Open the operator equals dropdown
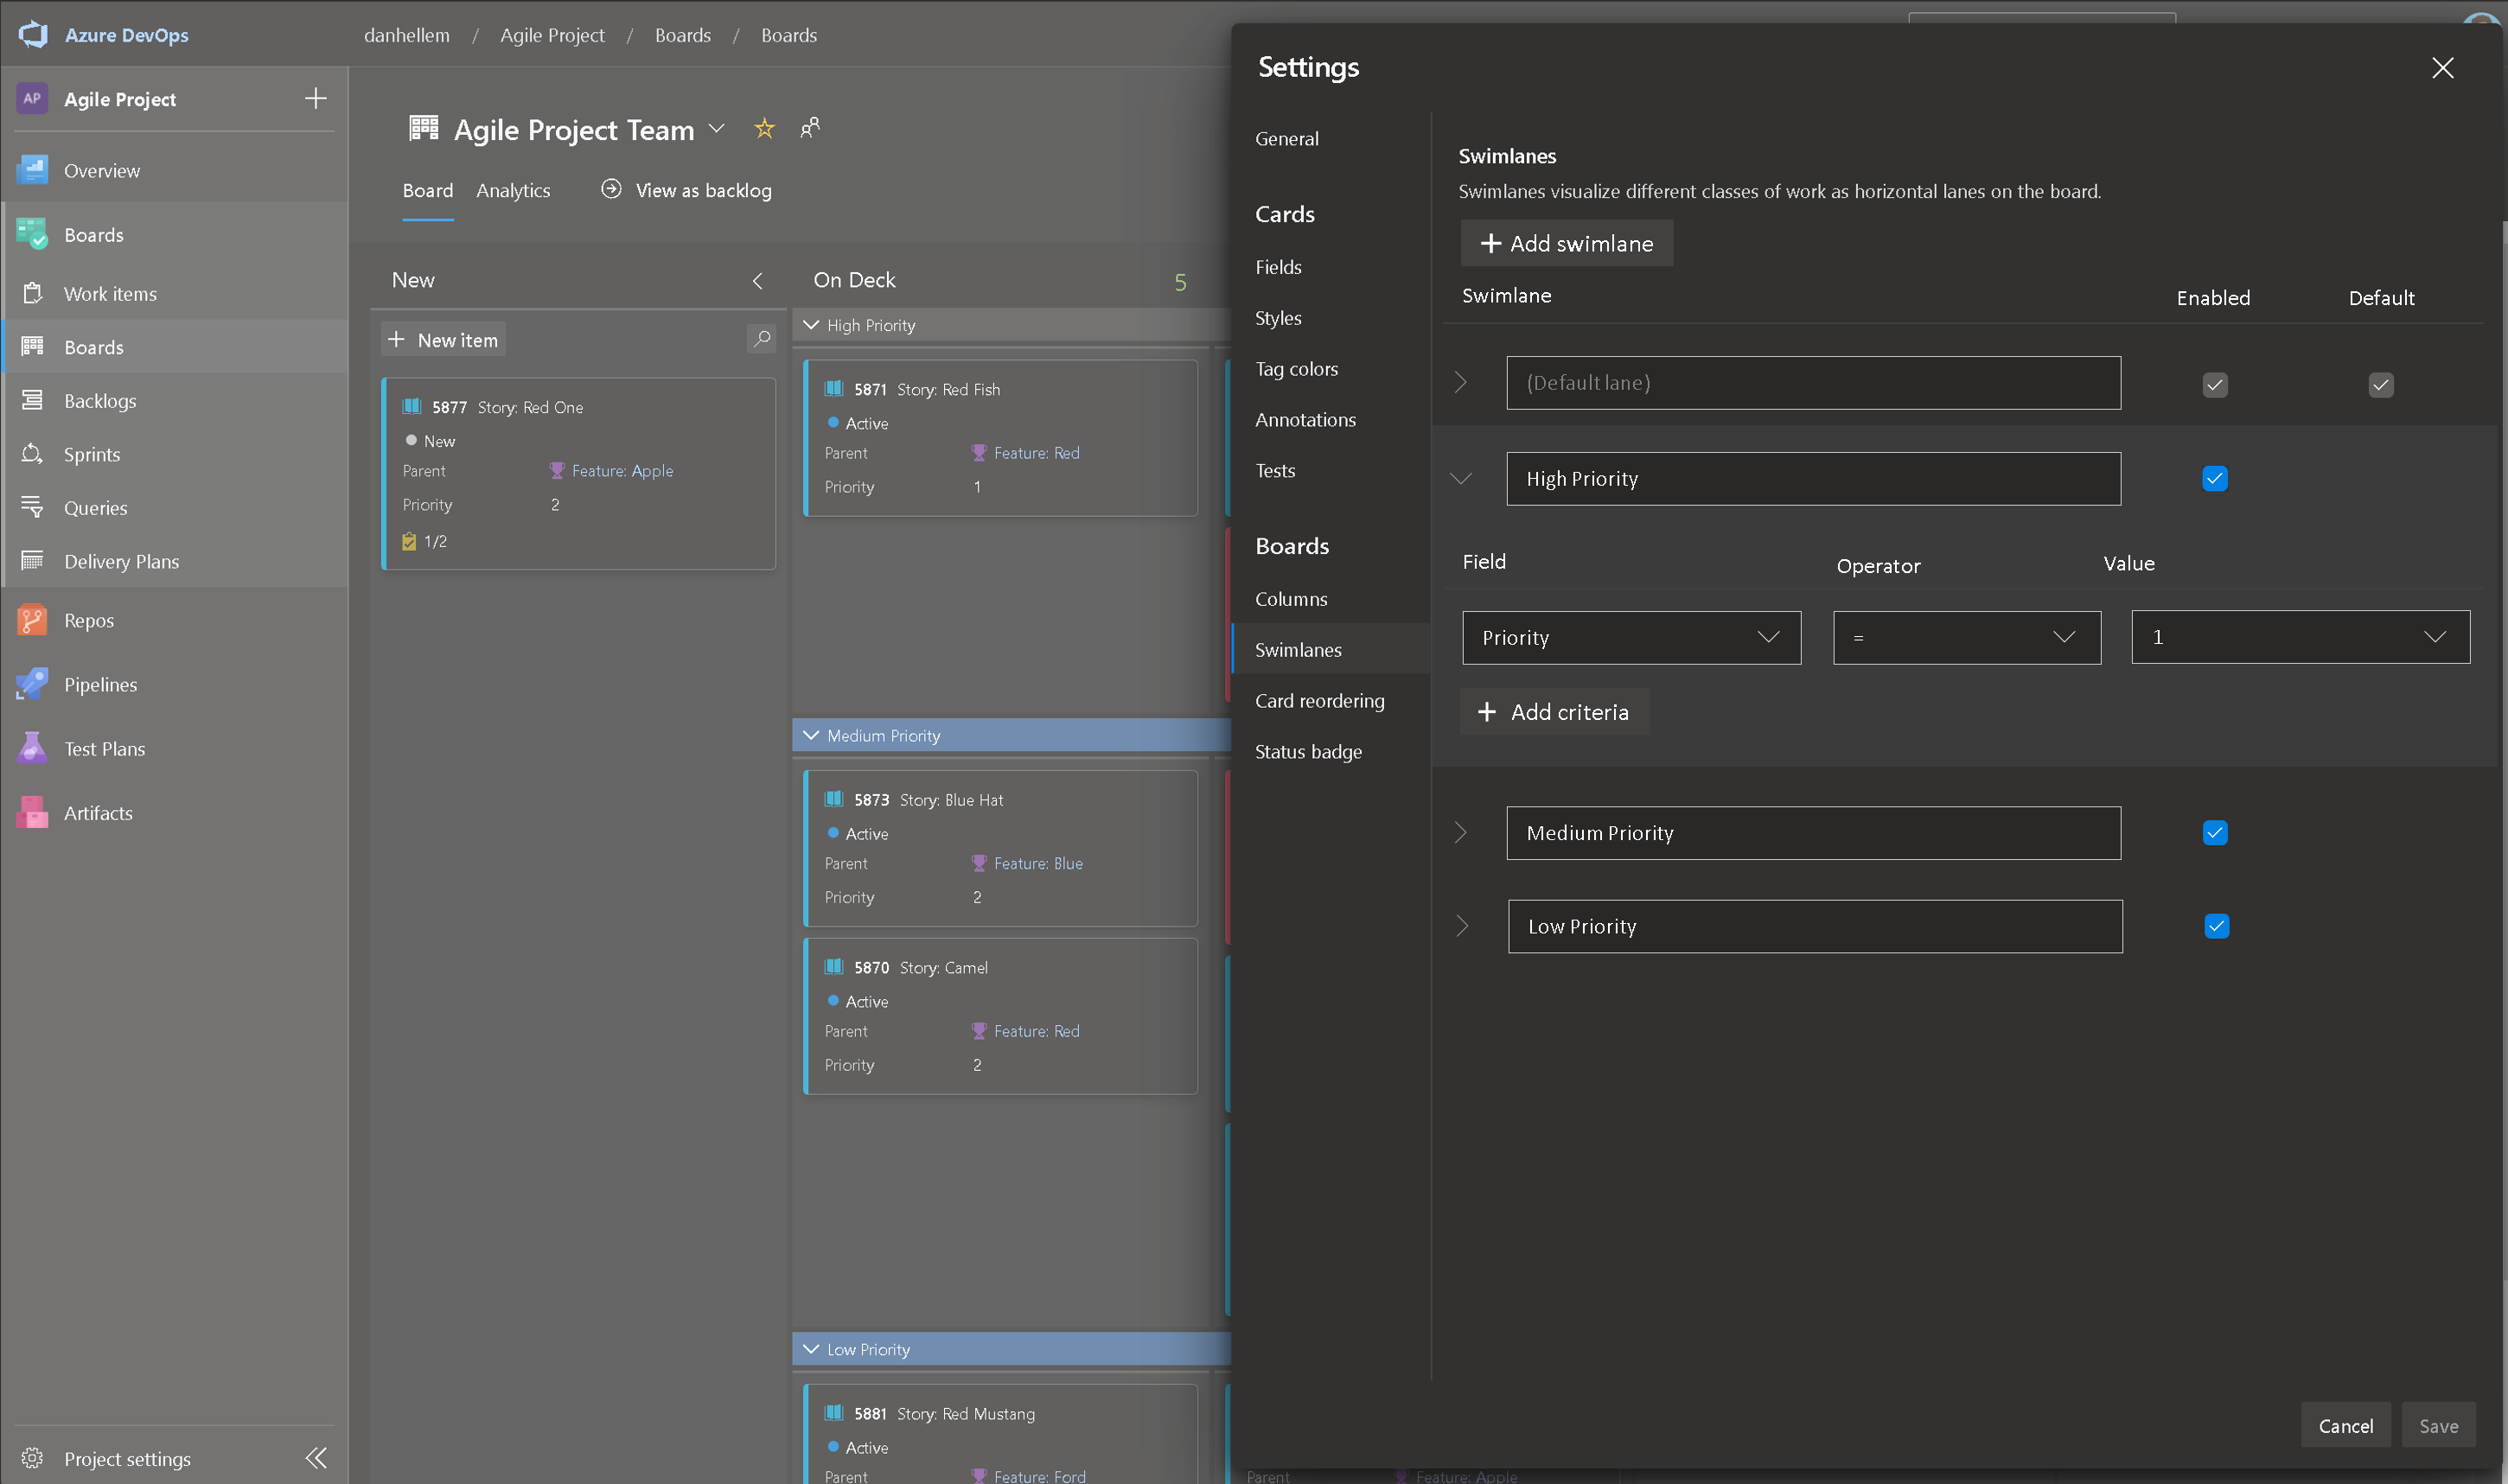The height and width of the screenshot is (1484, 2508). [x=1966, y=637]
